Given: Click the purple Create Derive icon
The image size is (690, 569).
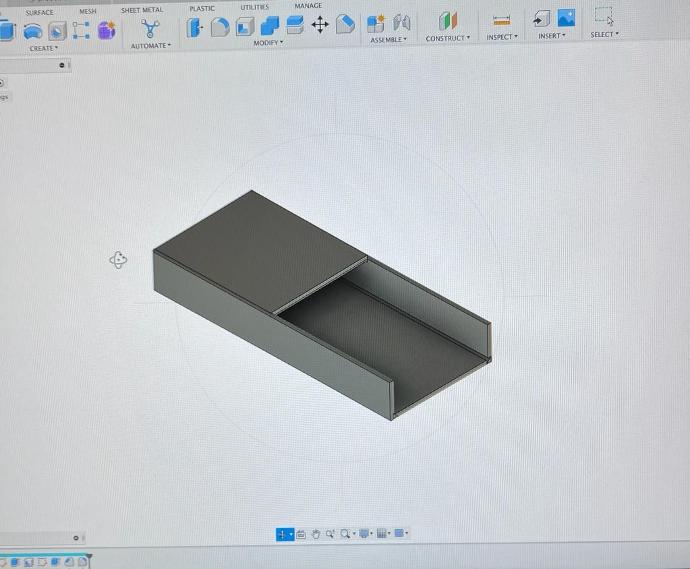Looking at the screenshot, I should [x=106, y=31].
